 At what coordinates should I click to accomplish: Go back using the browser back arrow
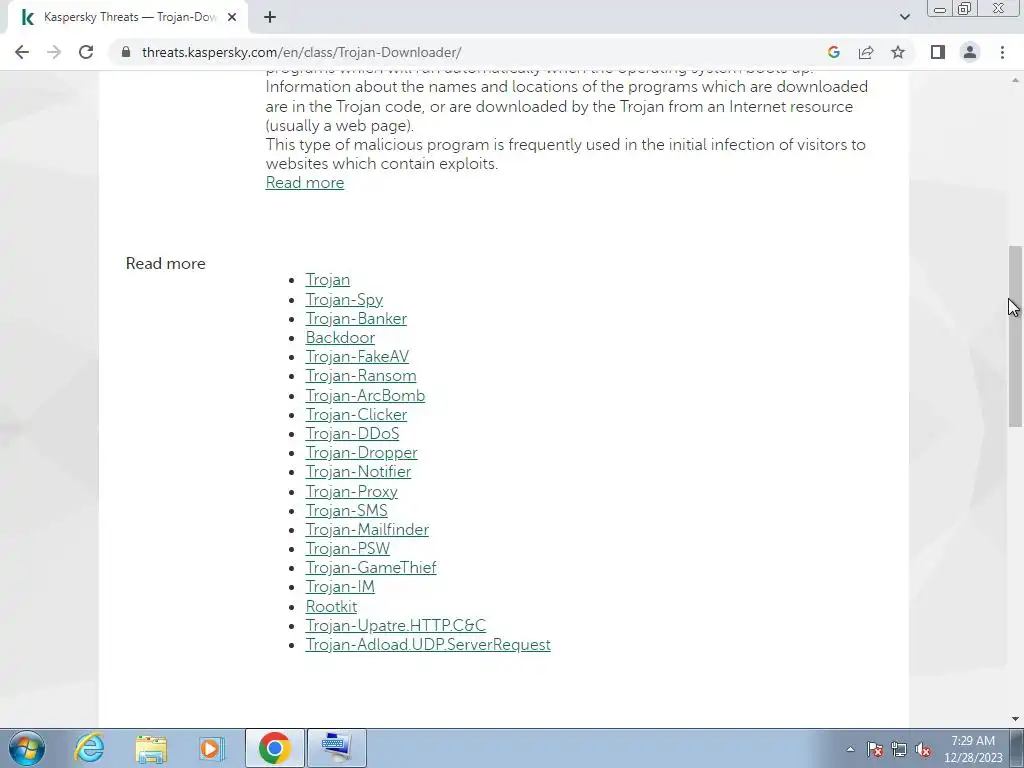coord(22,52)
